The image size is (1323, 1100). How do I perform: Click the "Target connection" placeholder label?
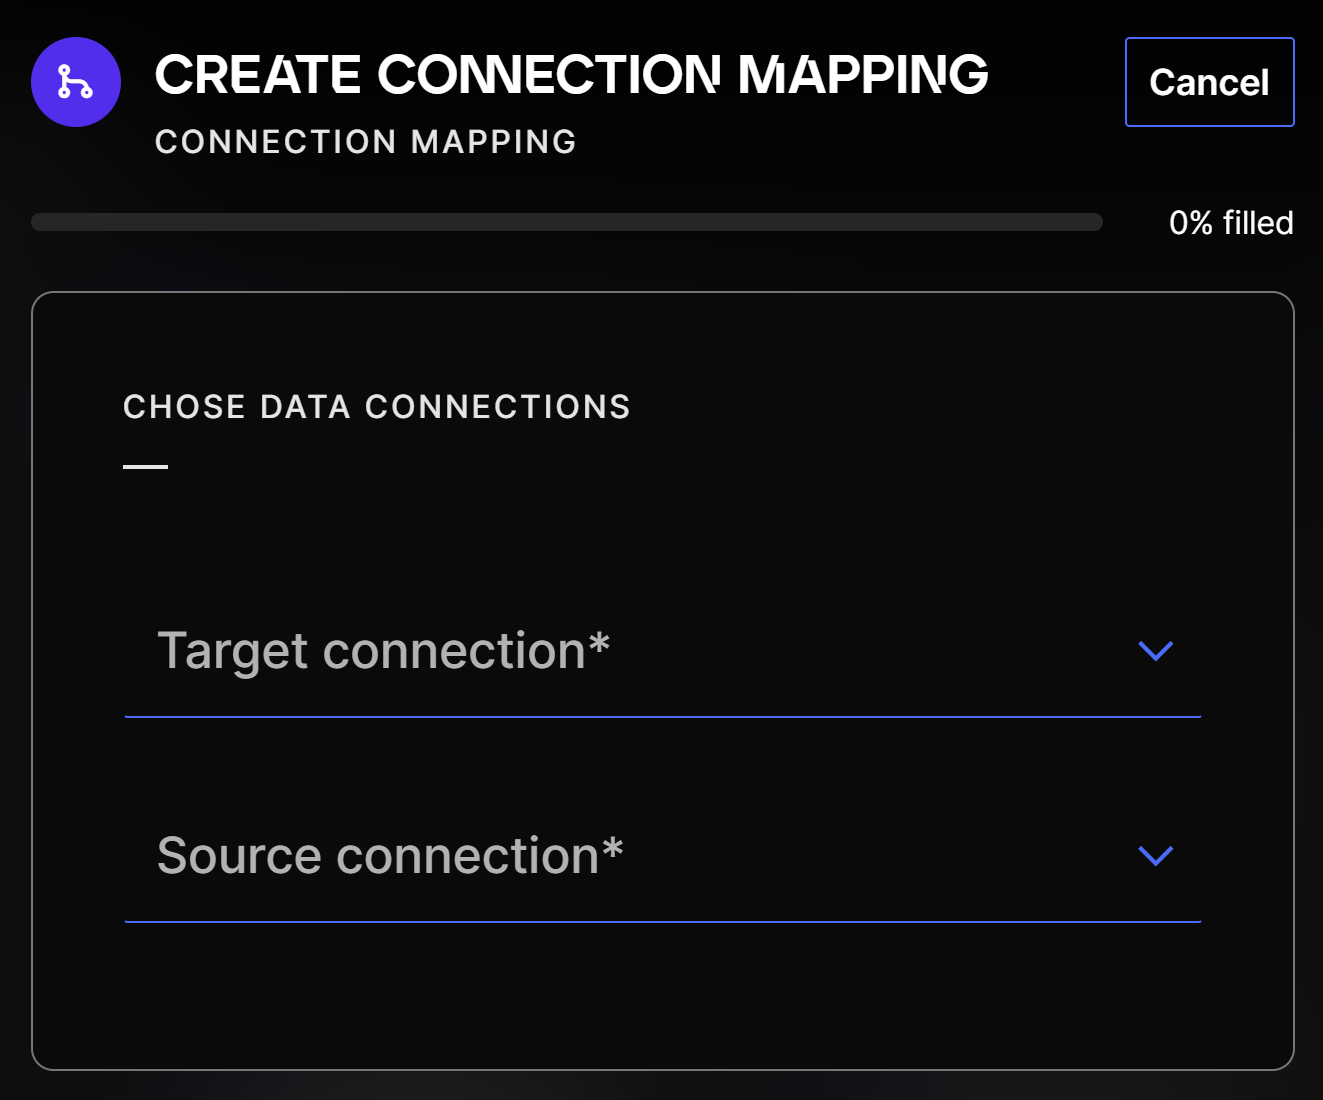371,651
